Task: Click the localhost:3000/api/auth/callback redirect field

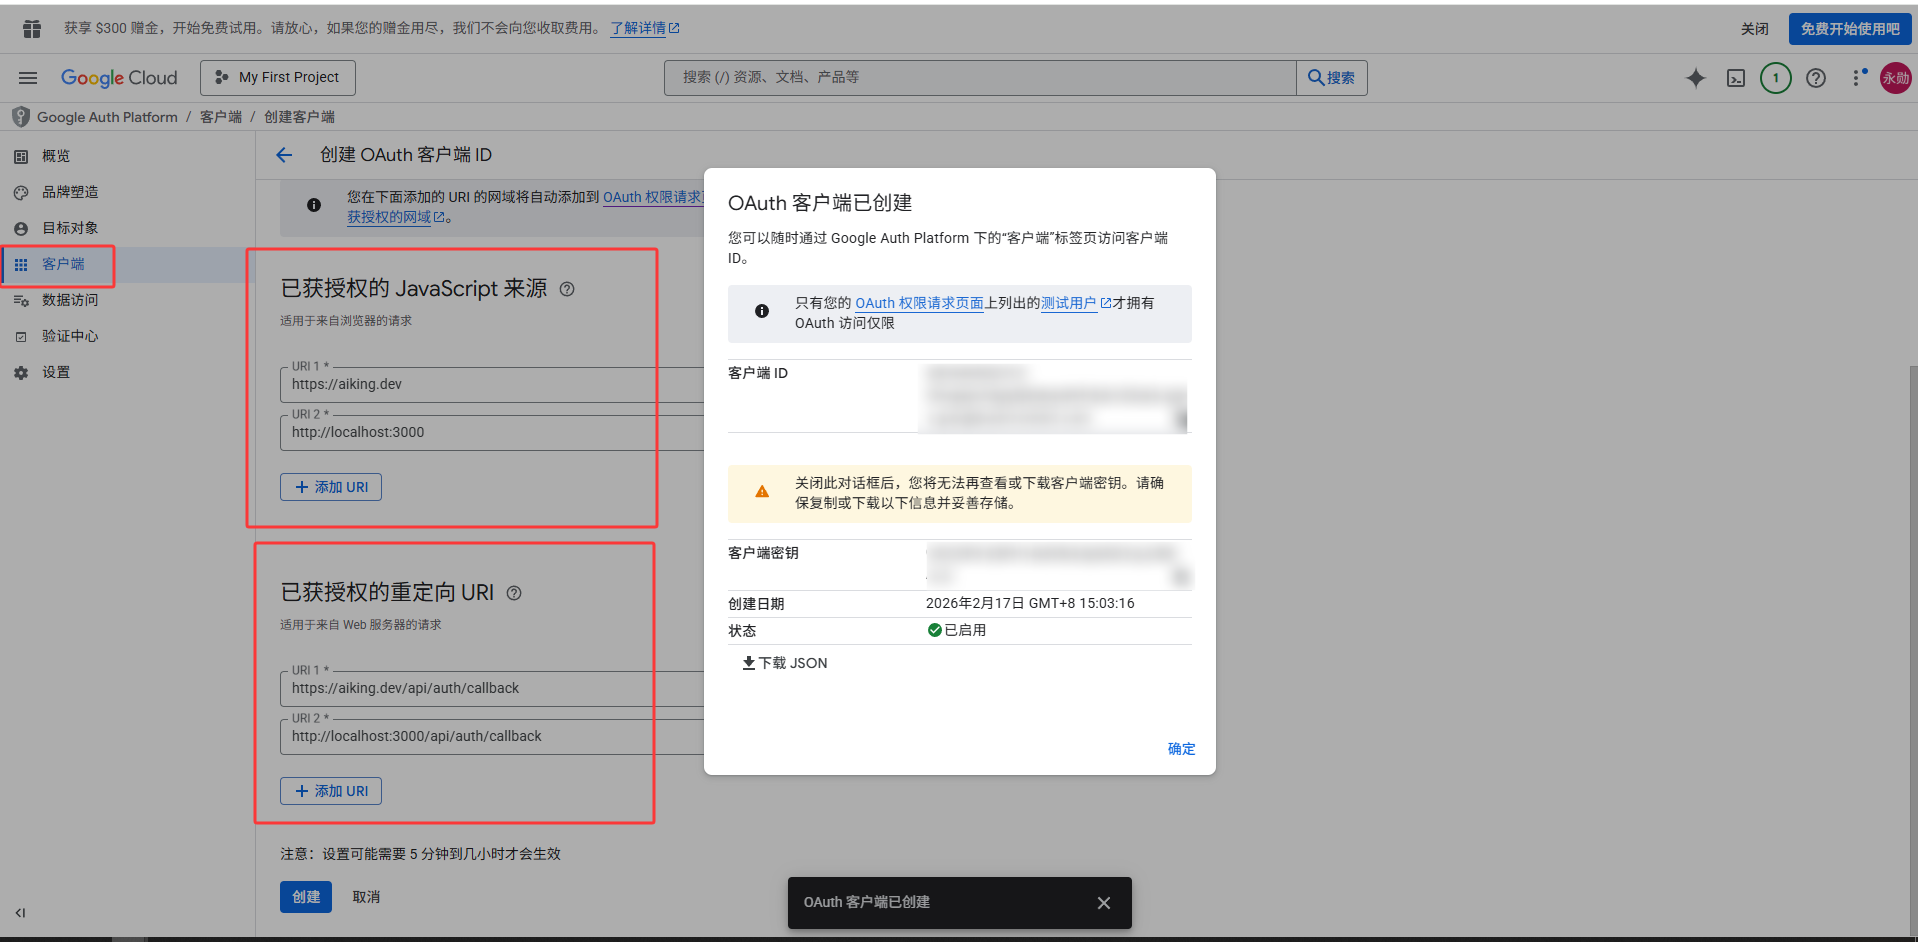Action: (492, 736)
